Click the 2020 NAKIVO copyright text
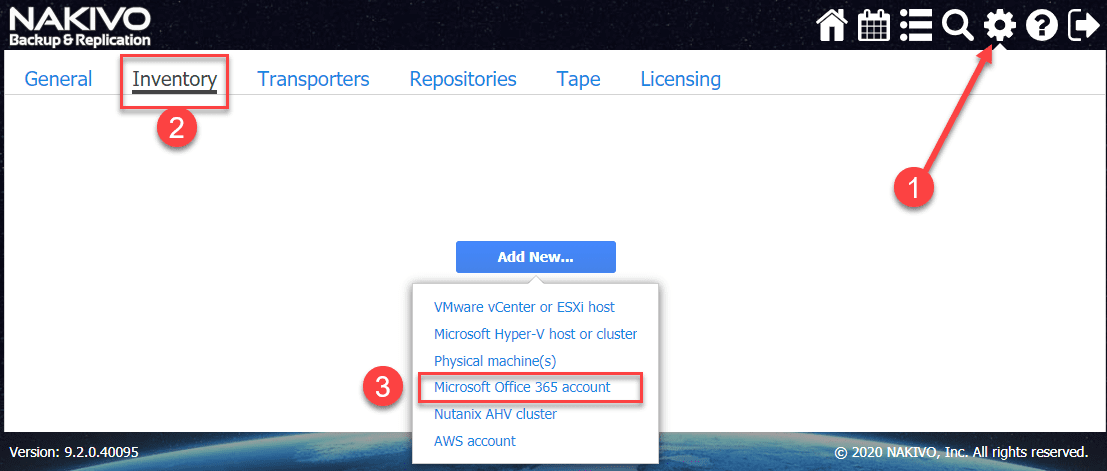1107x471 pixels. [961, 452]
